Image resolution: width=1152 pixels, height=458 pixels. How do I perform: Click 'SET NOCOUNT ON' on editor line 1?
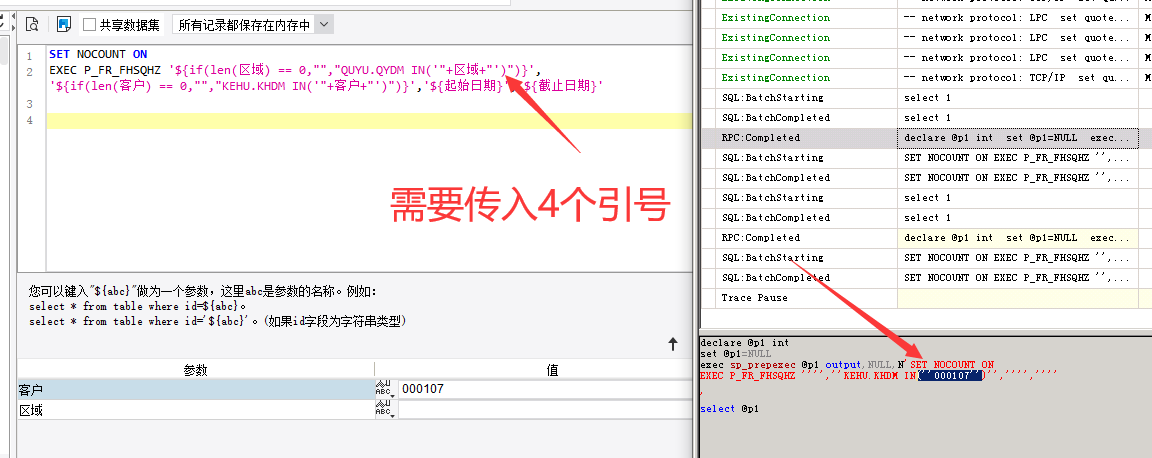point(98,54)
